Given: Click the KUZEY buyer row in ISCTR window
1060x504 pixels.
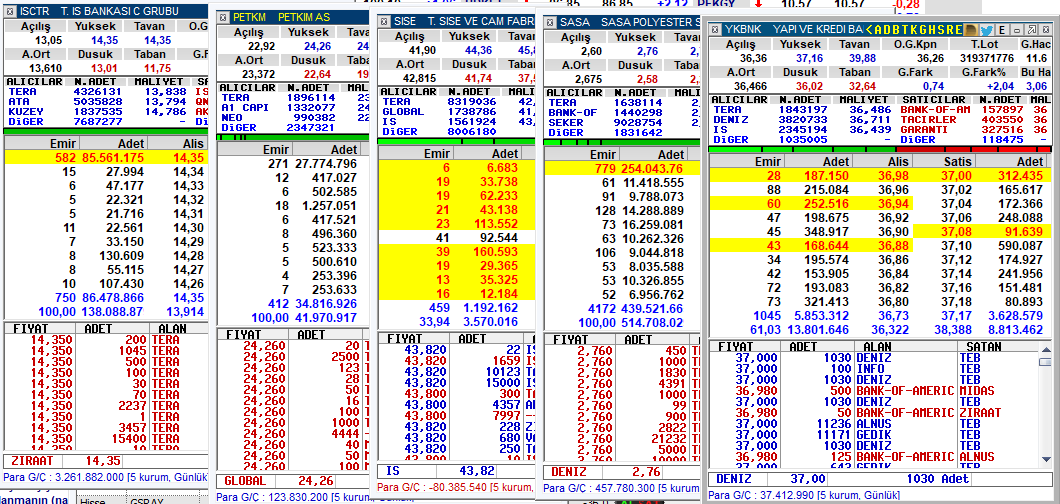Looking at the screenshot, I should (x=105, y=111).
